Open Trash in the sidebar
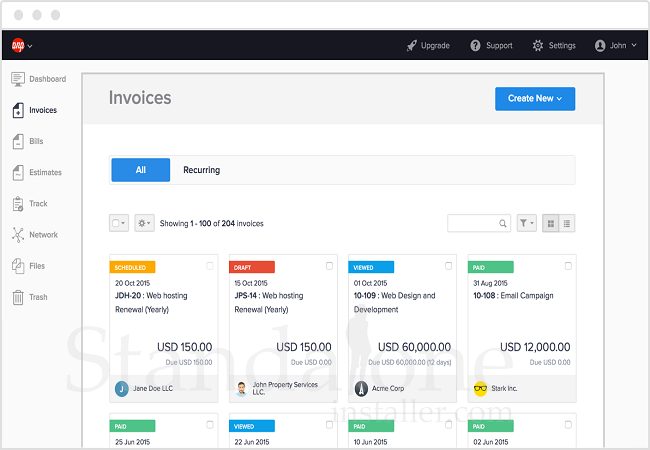The width and height of the screenshot is (650, 450). click(38, 297)
